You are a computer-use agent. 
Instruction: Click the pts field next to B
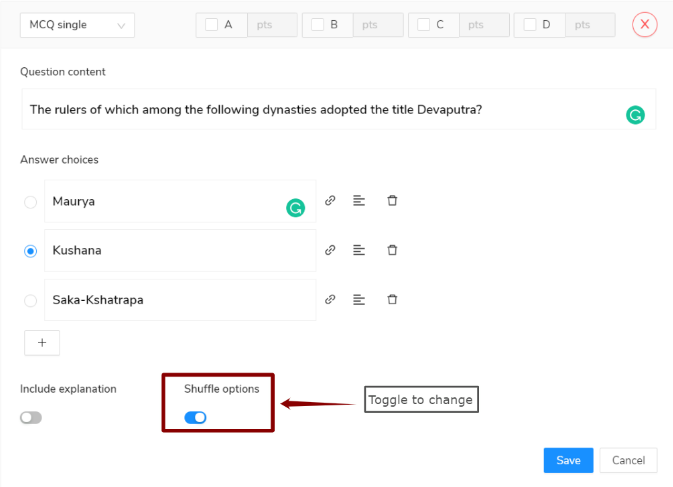point(378,25)
